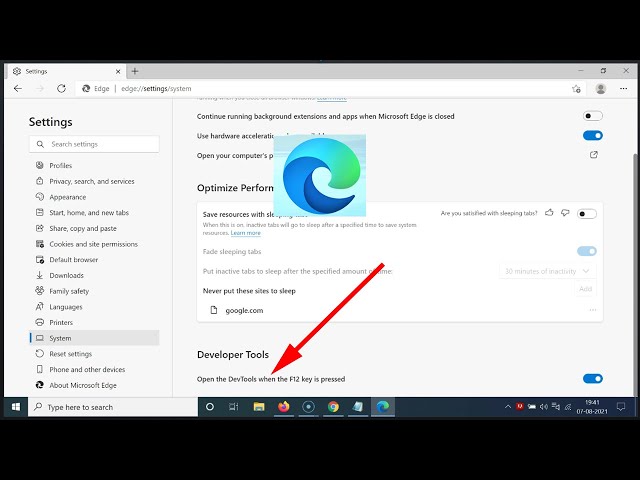Go back using the browser back arrow

coord(18,89)
